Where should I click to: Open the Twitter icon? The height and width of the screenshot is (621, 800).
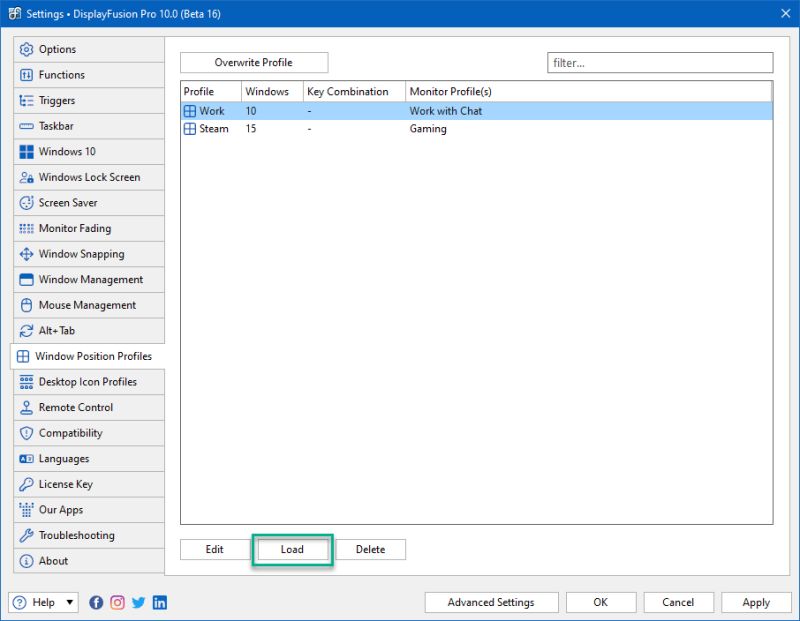(137, 603)
